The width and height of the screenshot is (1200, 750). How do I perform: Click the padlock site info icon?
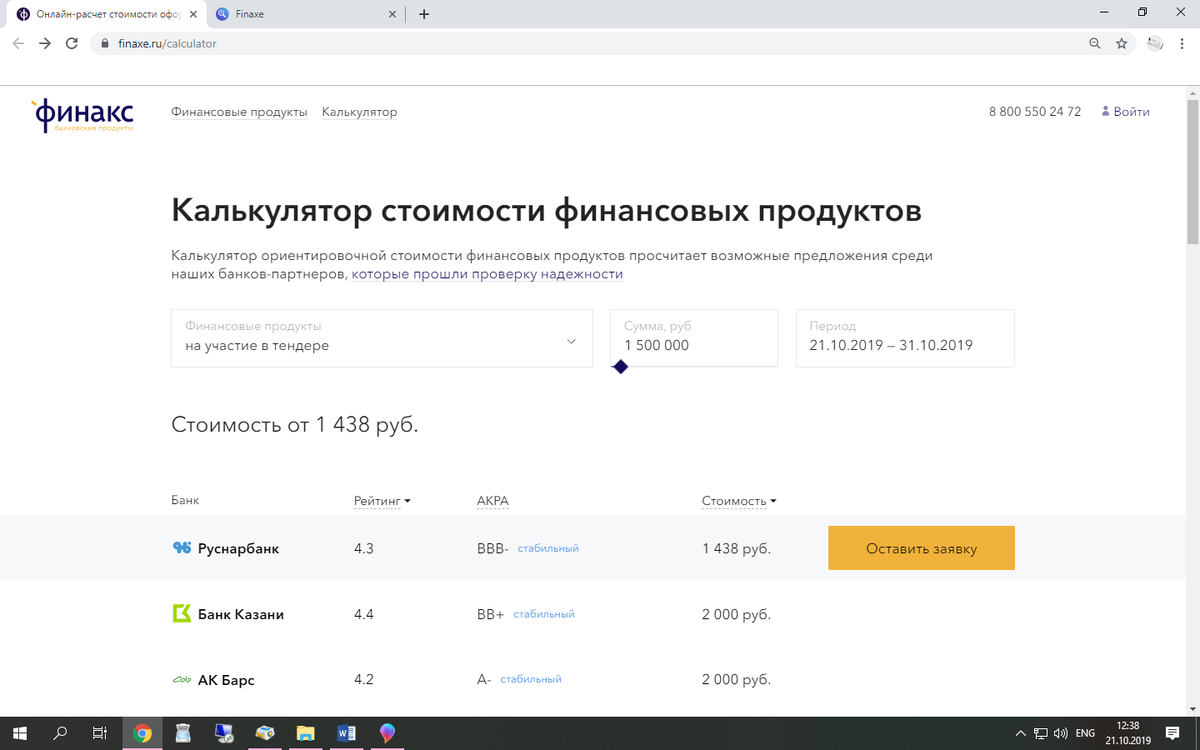[x=105, y=44]
